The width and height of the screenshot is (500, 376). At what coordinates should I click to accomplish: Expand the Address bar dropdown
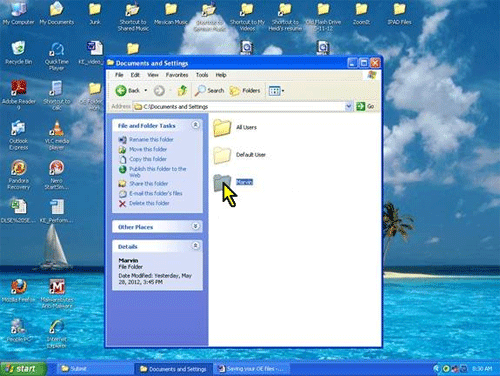coord(348,106)
